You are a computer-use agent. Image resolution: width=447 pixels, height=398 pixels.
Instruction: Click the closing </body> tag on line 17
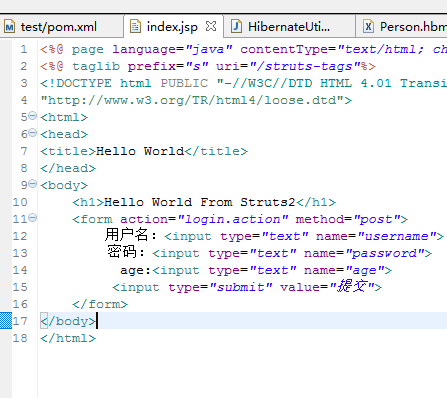pyautogui.click(x=68, y=321)
